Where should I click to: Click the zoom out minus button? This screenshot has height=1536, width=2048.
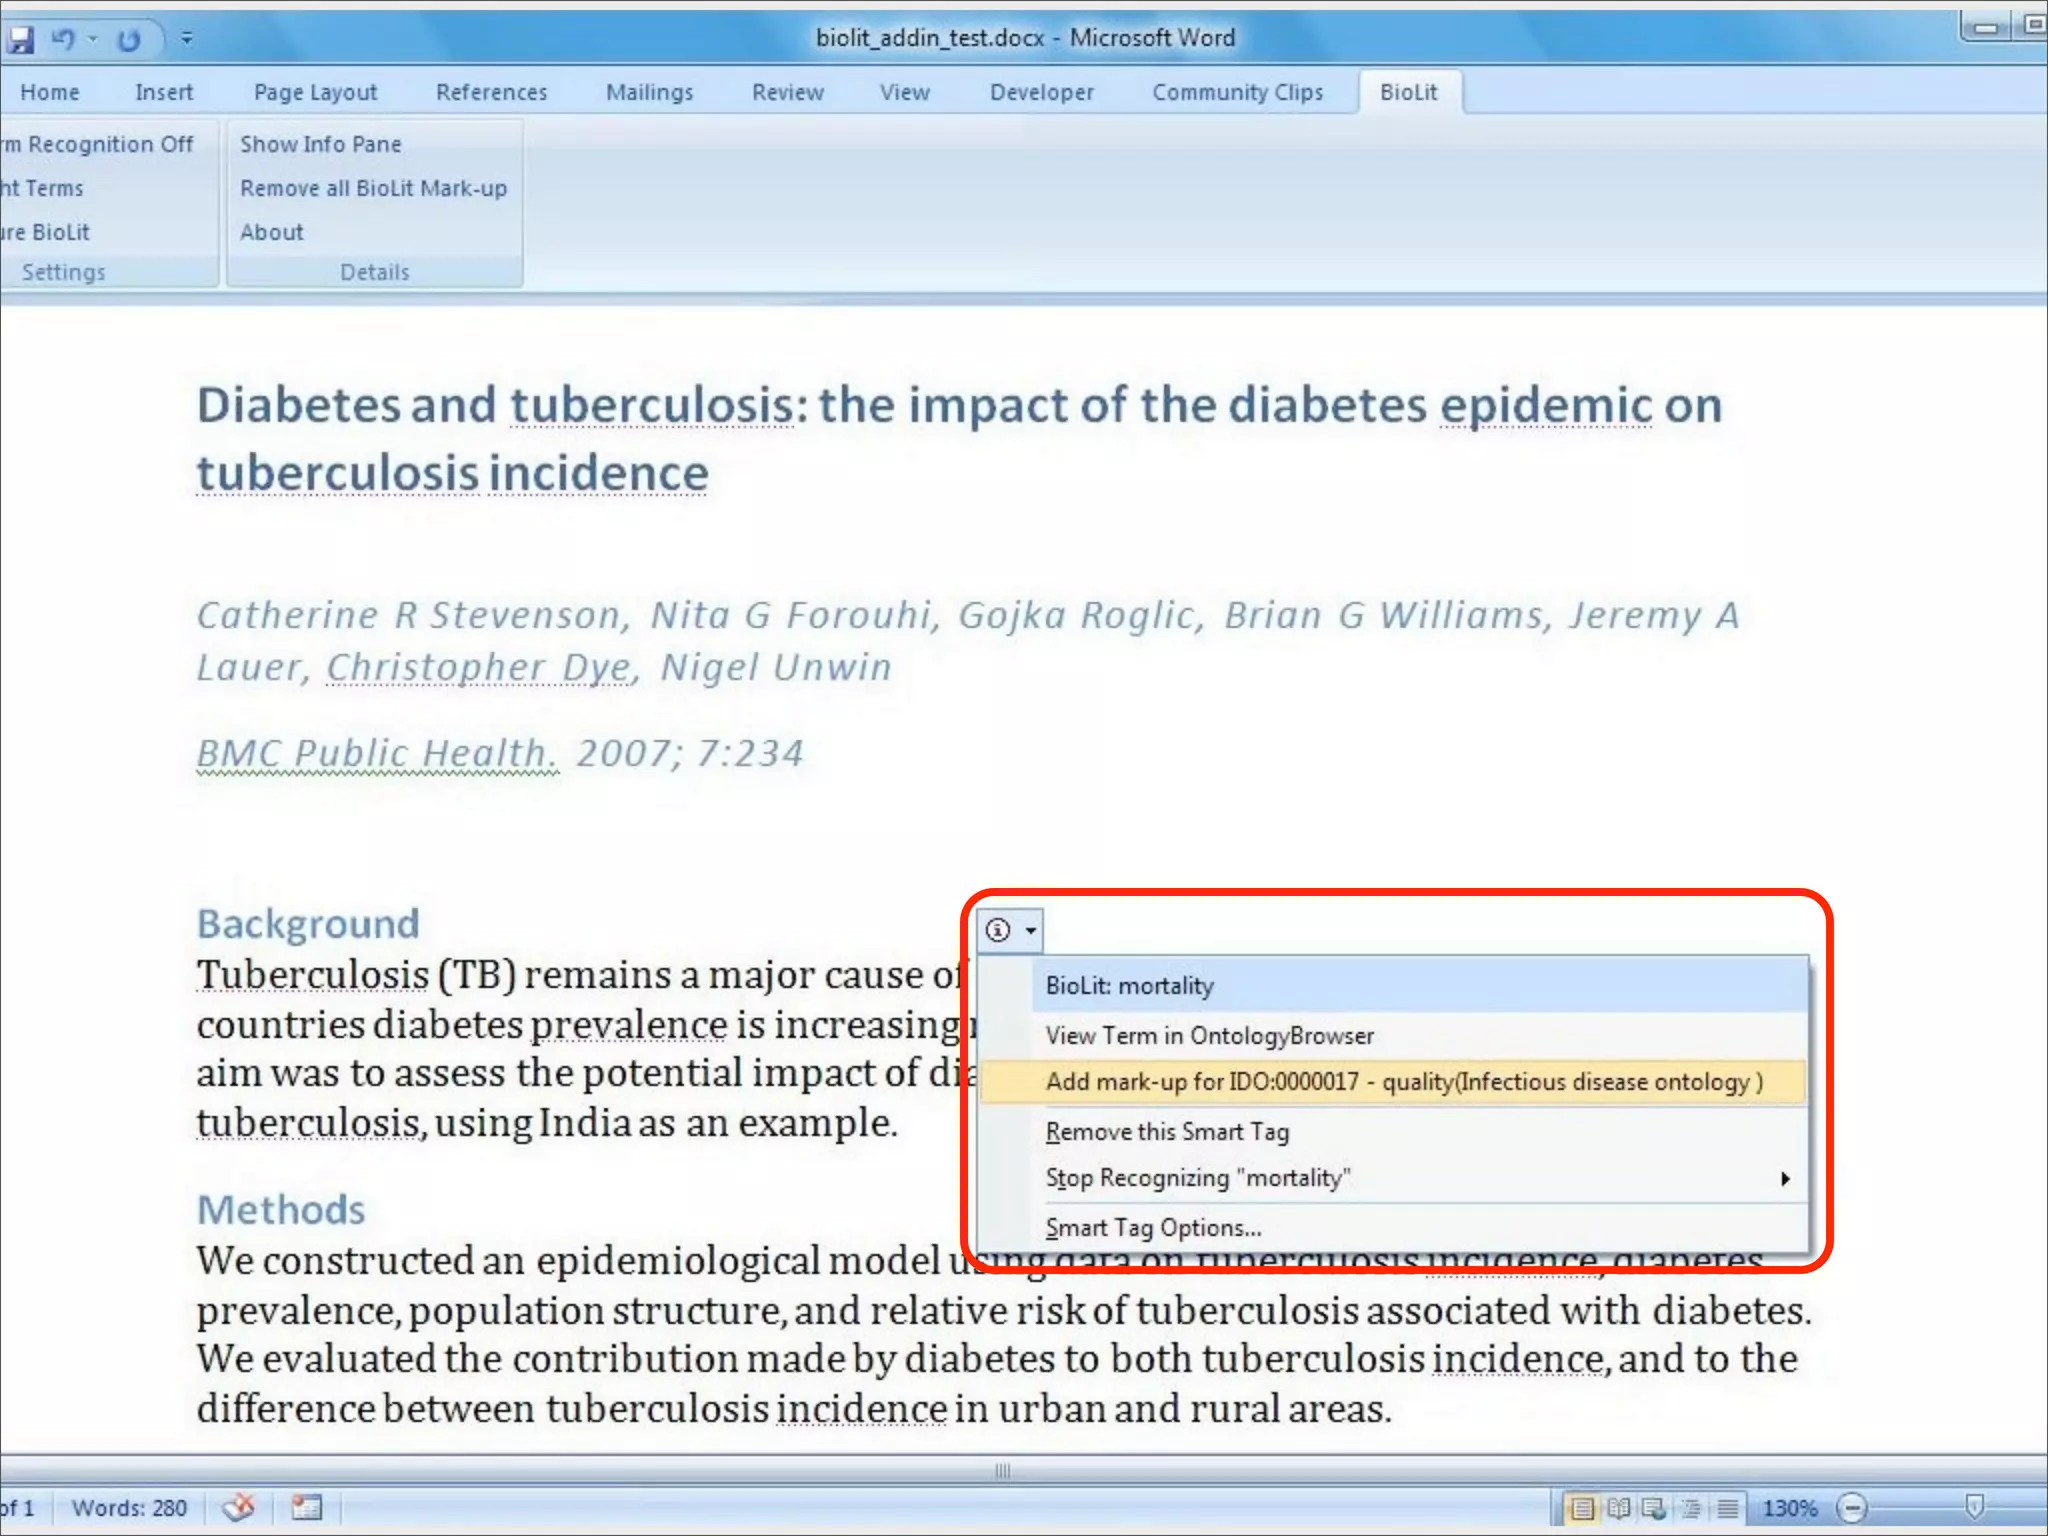(1852, 1508)
